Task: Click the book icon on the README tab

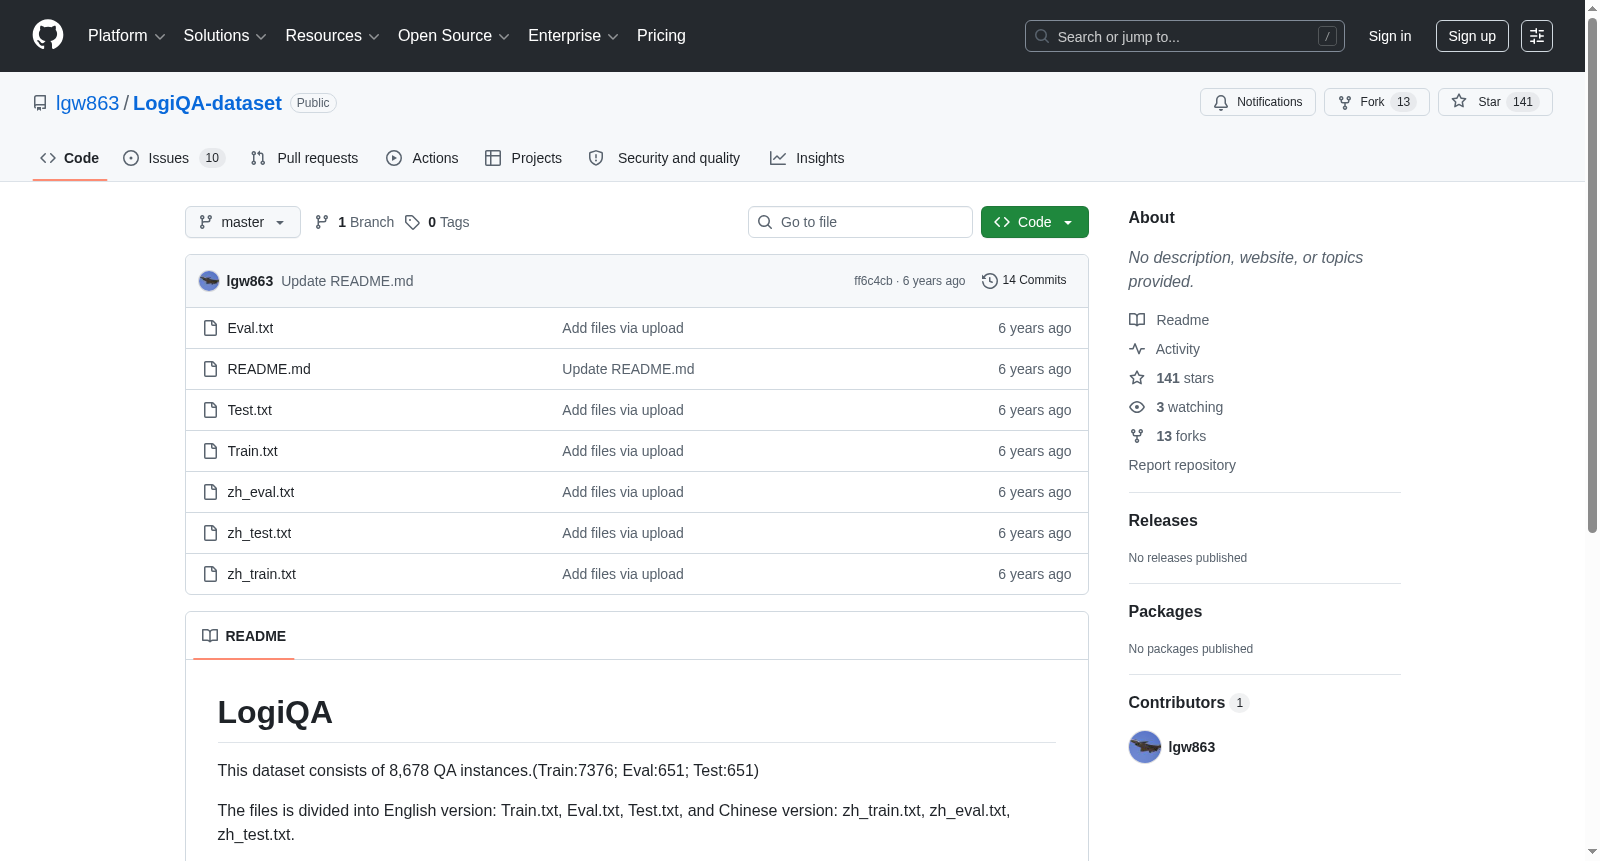Action: [210, 636]
